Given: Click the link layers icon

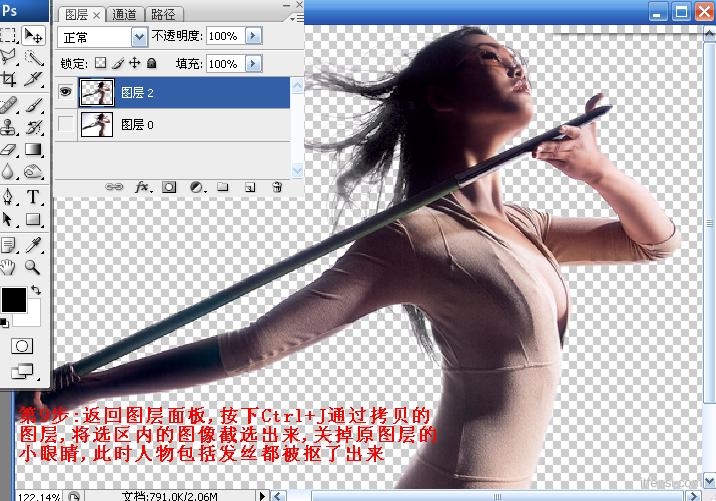Looking at the screenshot, I should [x=114, y=187].
